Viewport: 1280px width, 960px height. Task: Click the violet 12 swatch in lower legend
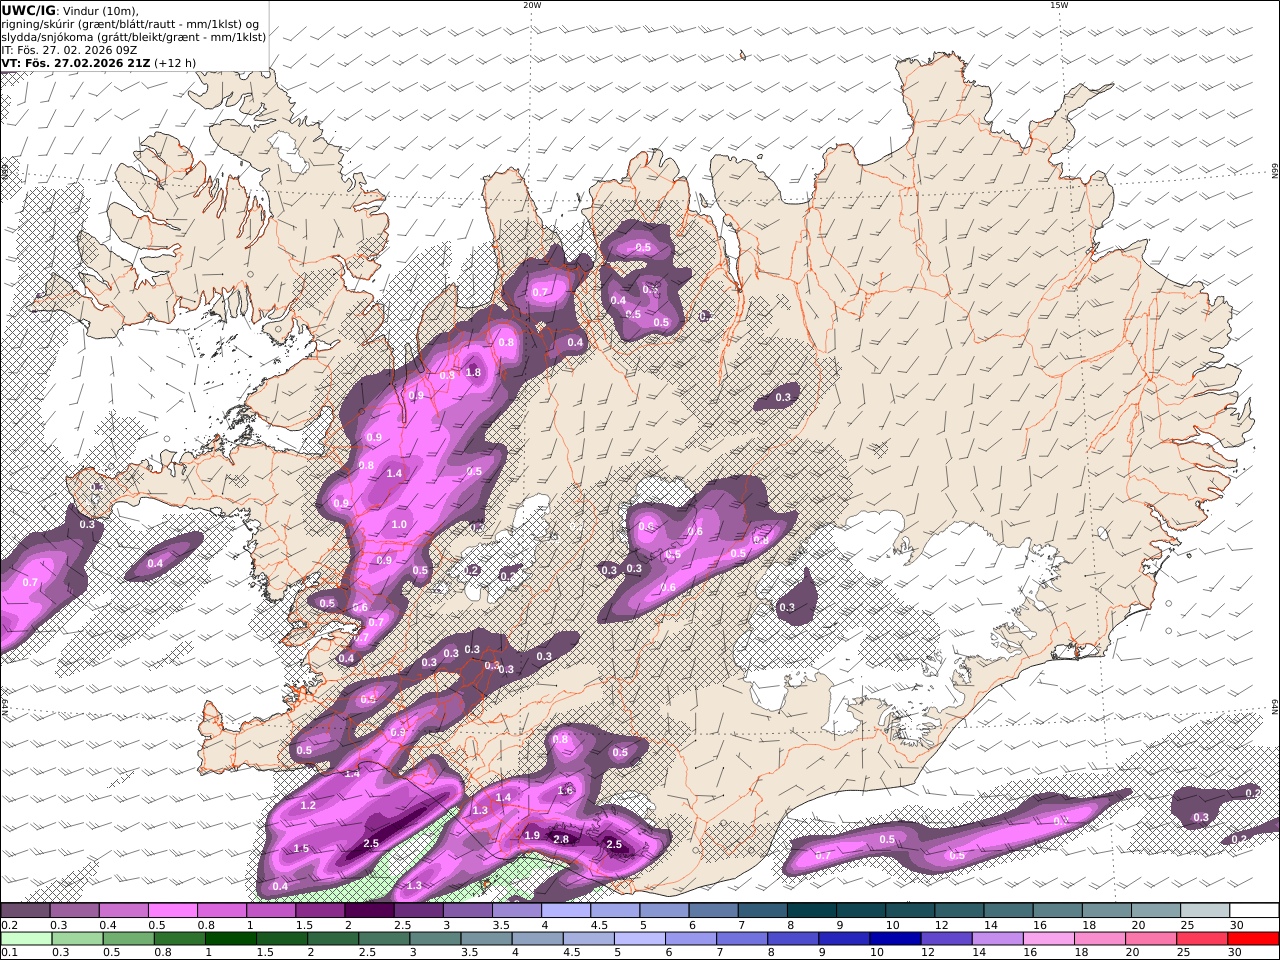pyautogui.click(x=945, y=939)
